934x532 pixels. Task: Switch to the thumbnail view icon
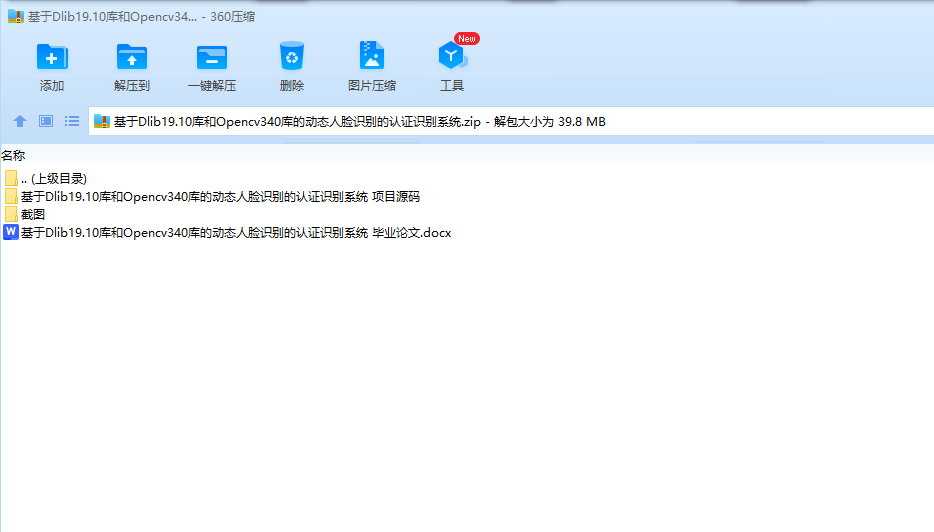pyautogui.click(x=46, y=122)
